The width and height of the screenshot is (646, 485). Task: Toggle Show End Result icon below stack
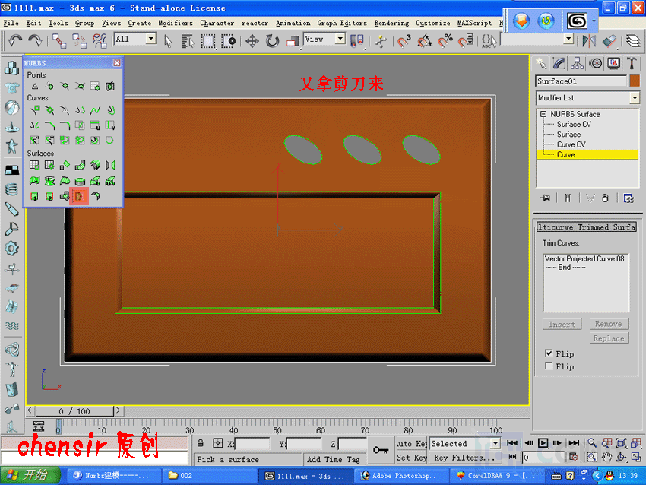[x=568, y=198]
